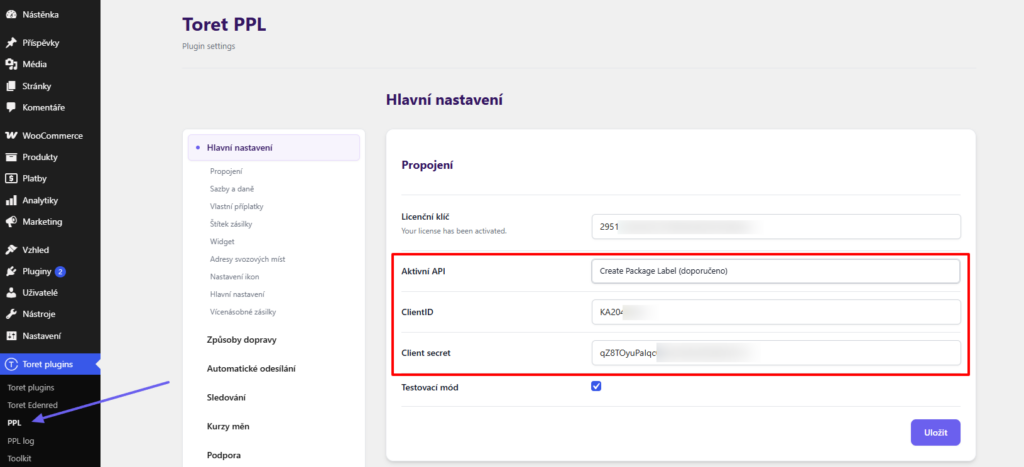Click the Pluginy plug icon
This screenshot has height=467, width=1024.
click(x=10, y=272)
